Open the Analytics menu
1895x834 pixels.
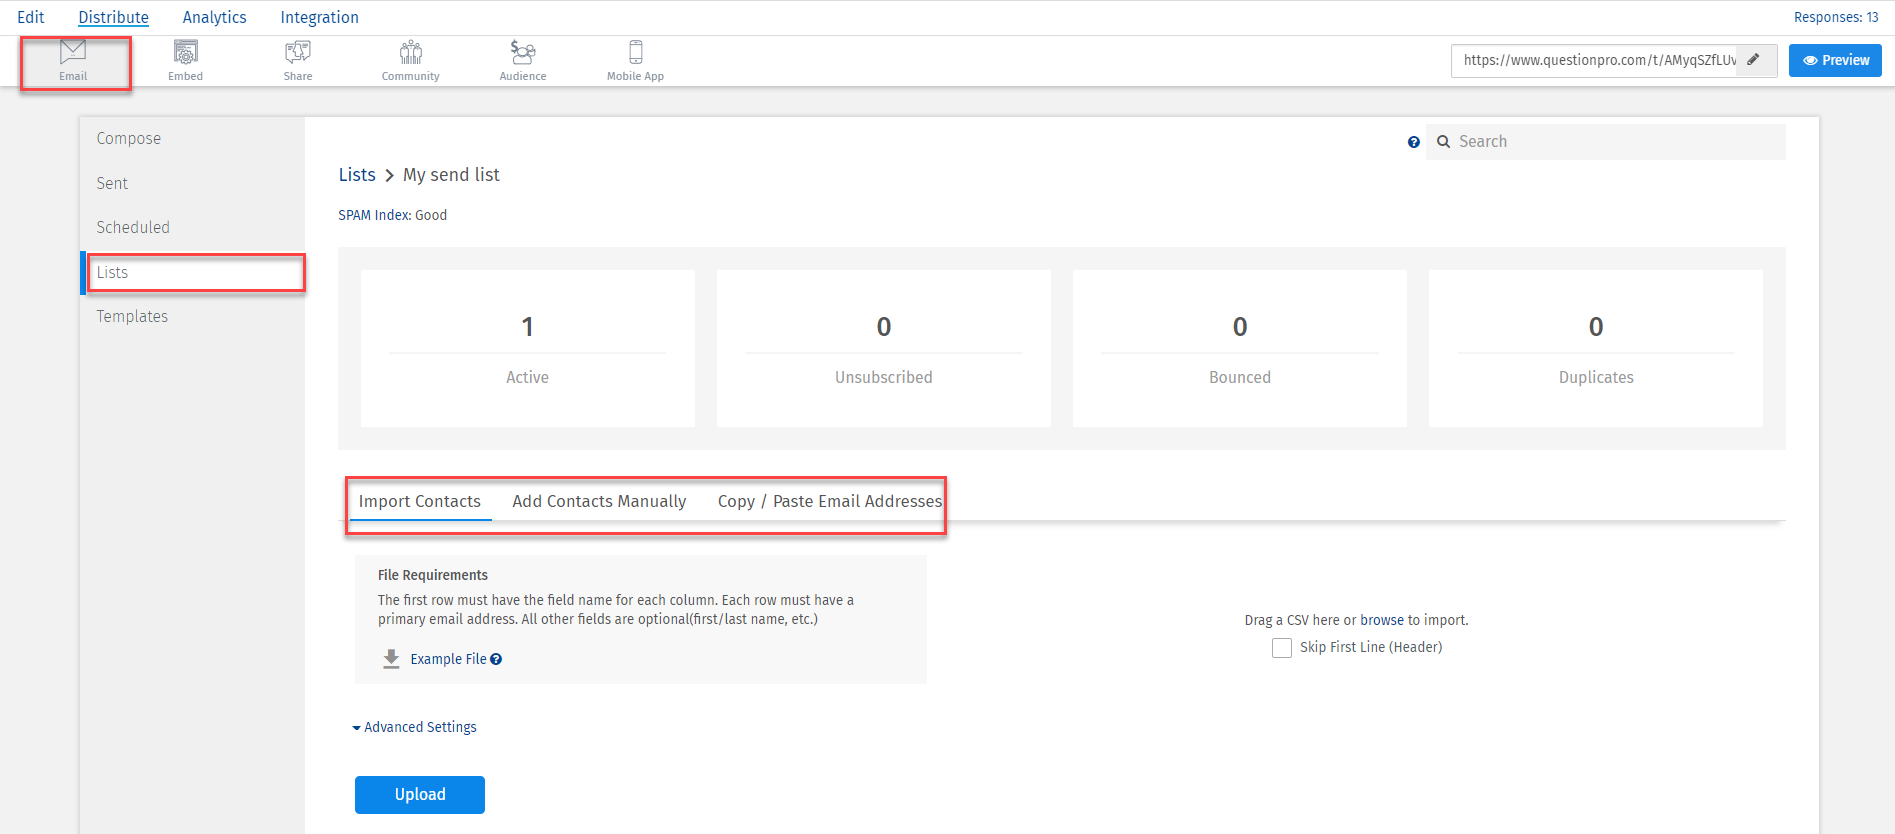pos(214,17)
